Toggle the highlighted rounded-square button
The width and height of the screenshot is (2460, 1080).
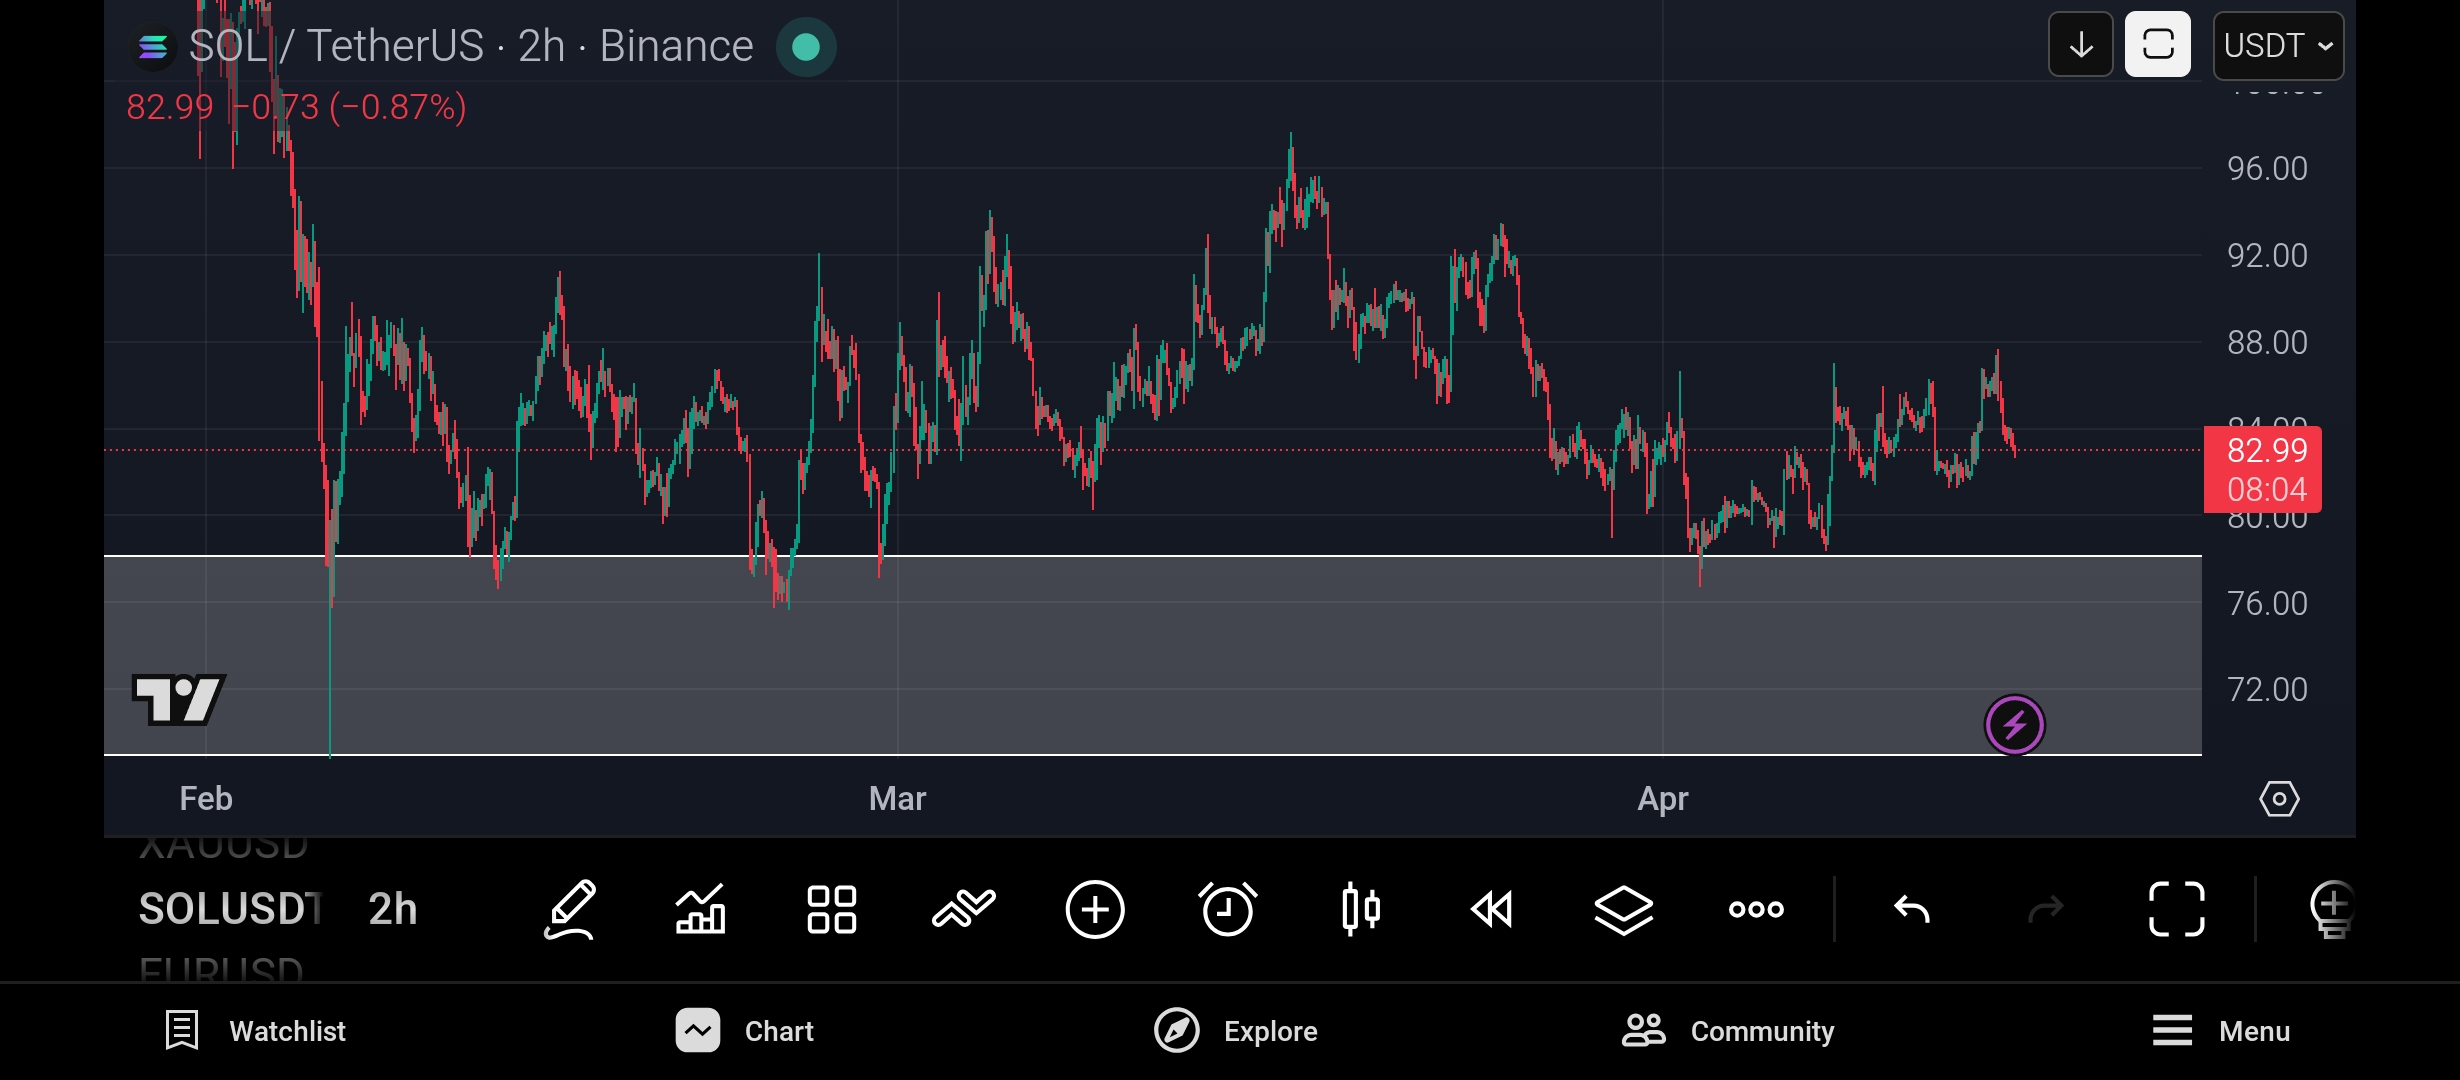pyautogui.click(x=2158, y=45)
